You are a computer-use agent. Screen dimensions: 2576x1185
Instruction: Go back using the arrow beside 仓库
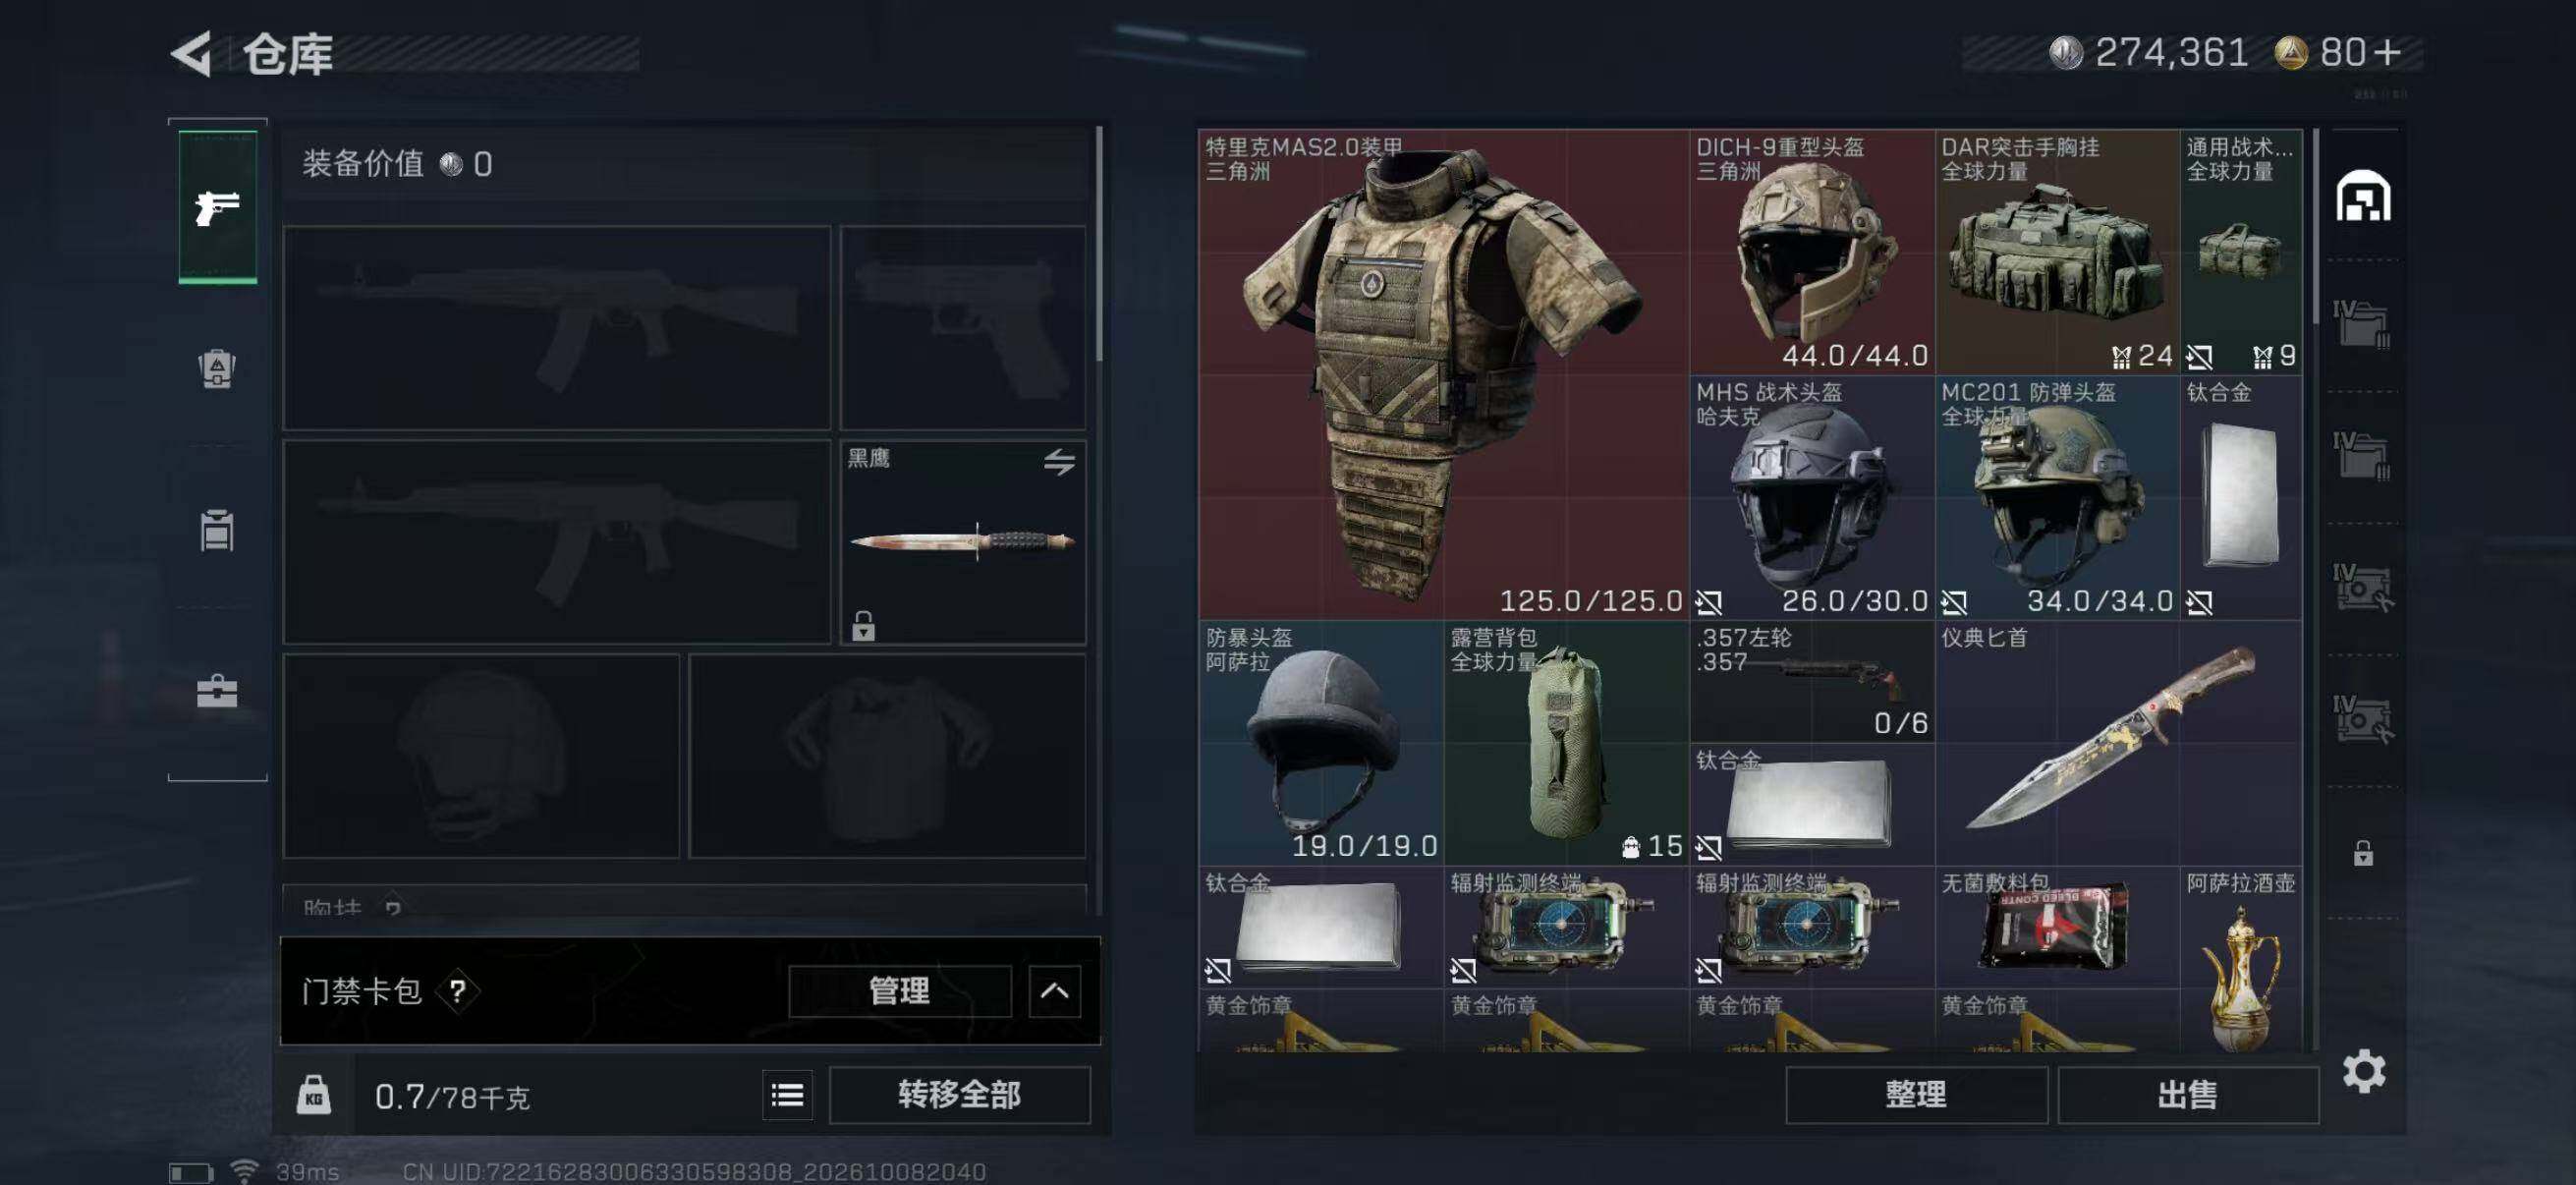[192, 53]
